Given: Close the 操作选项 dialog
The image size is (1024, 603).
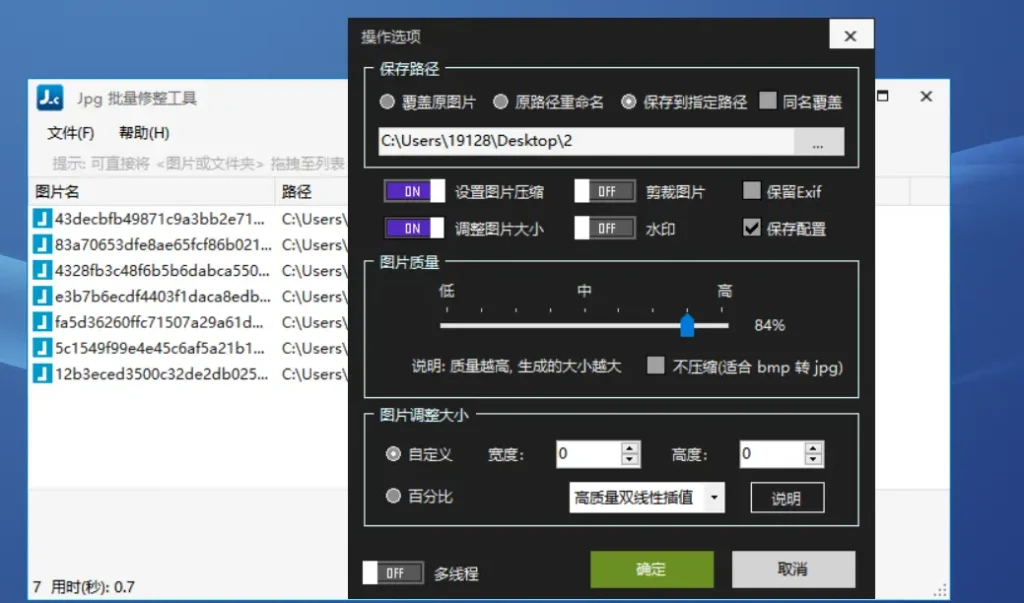Looking at the screenshot, I should coord(850,35).
